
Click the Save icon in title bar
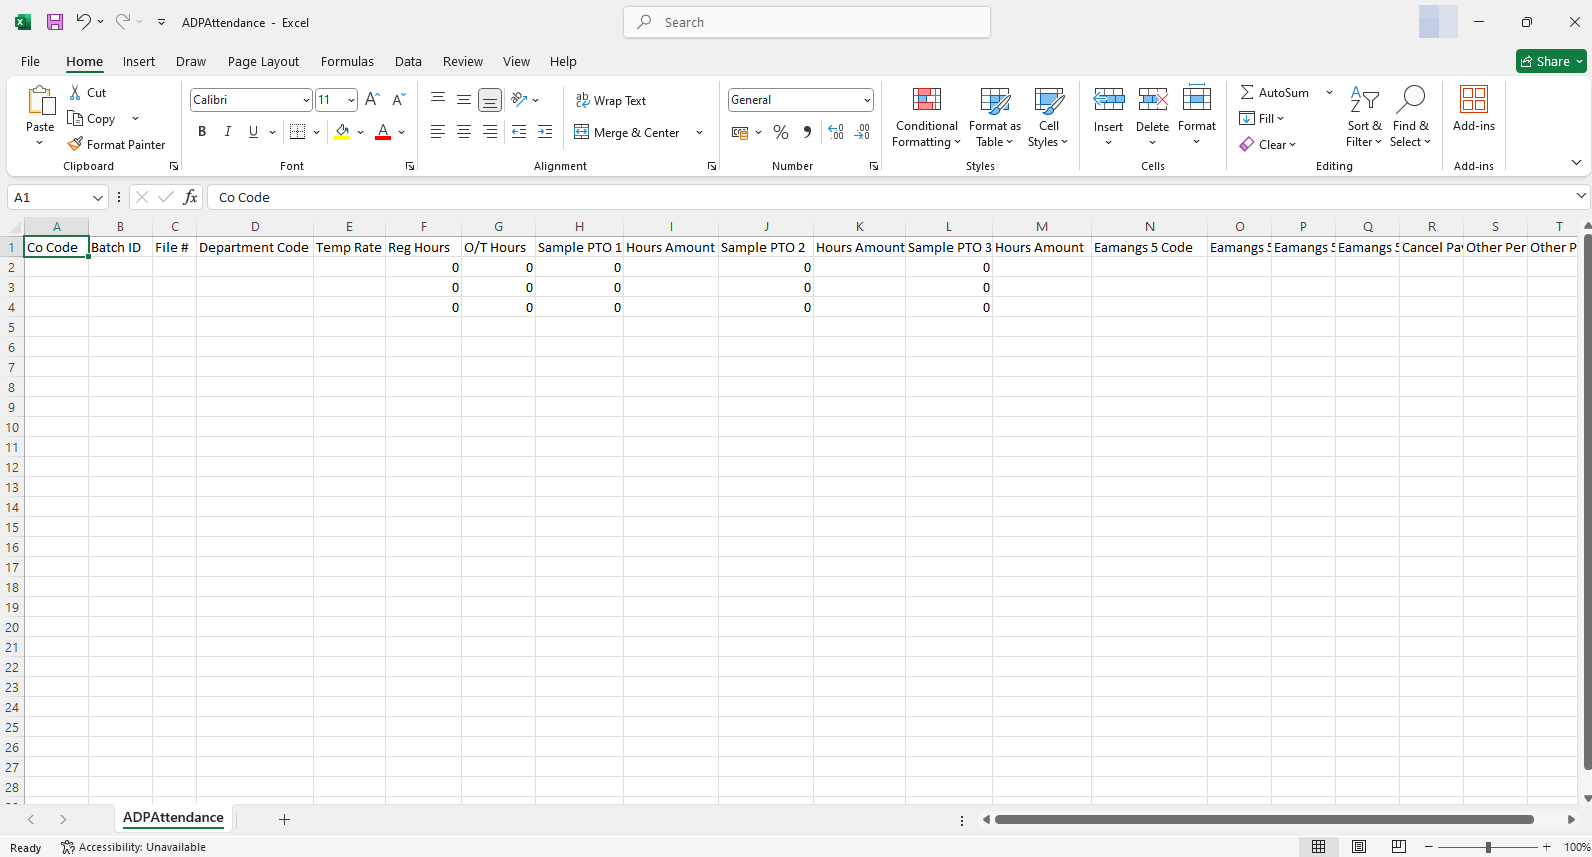pos(55,22)
